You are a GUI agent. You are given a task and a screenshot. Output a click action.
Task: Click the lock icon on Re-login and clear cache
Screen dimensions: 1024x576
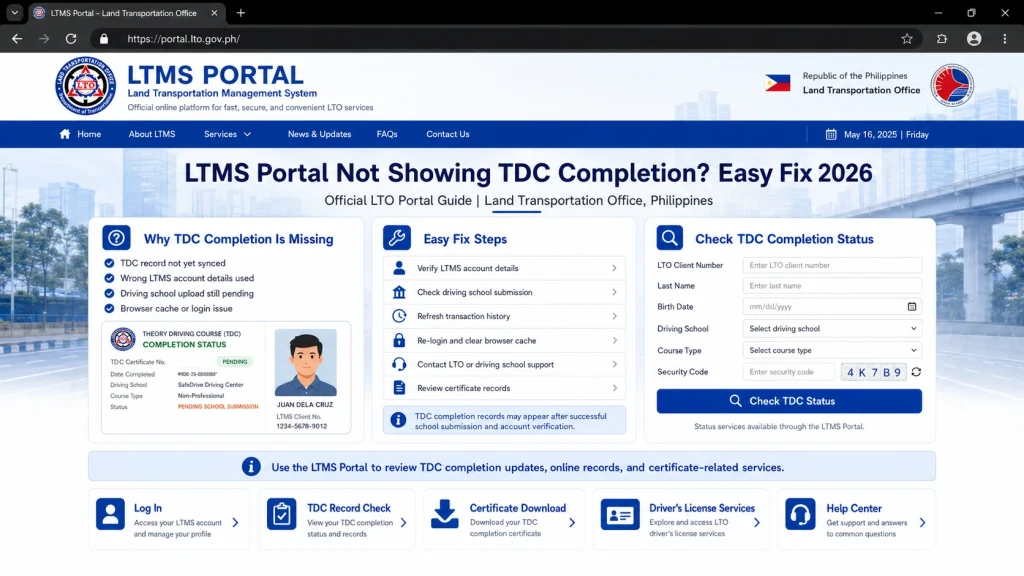click(399, 340)
